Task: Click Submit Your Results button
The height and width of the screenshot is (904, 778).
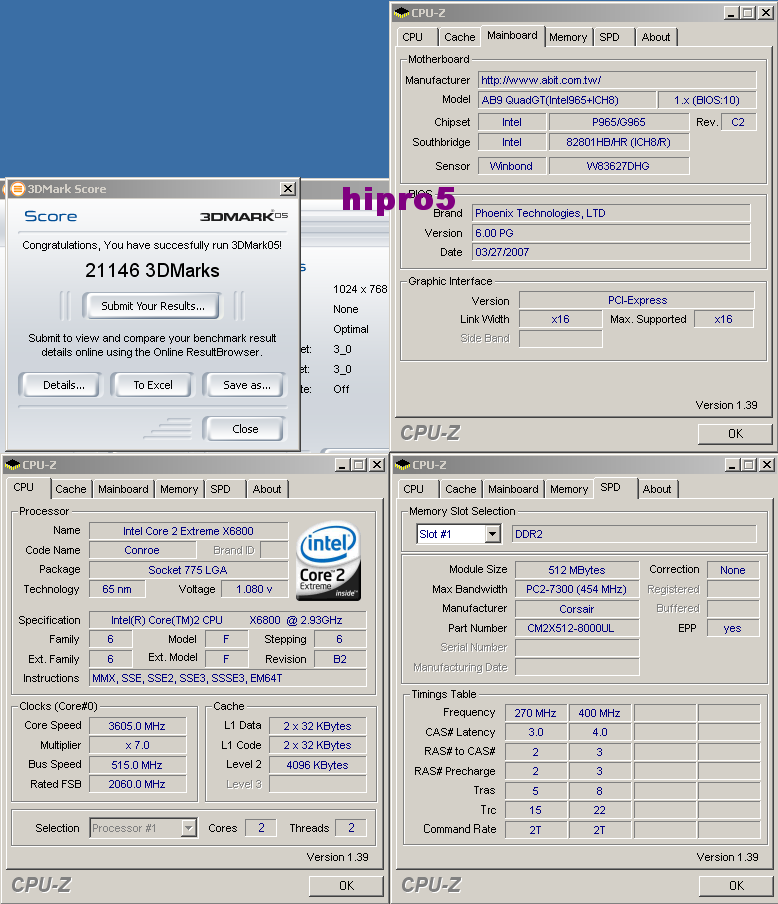Action: click(x=153, y=306)
